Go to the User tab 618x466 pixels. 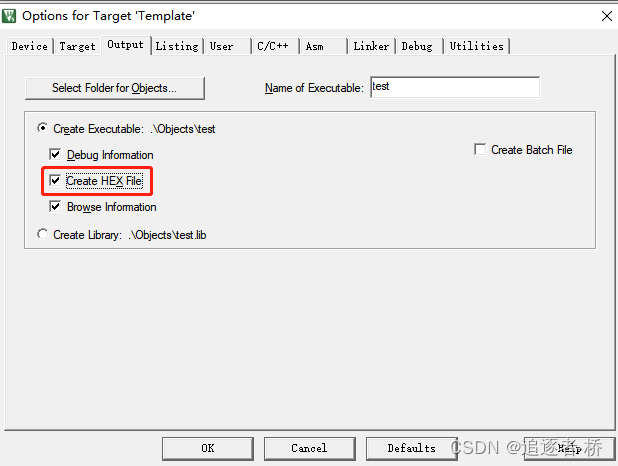click(x=227, y=47)
